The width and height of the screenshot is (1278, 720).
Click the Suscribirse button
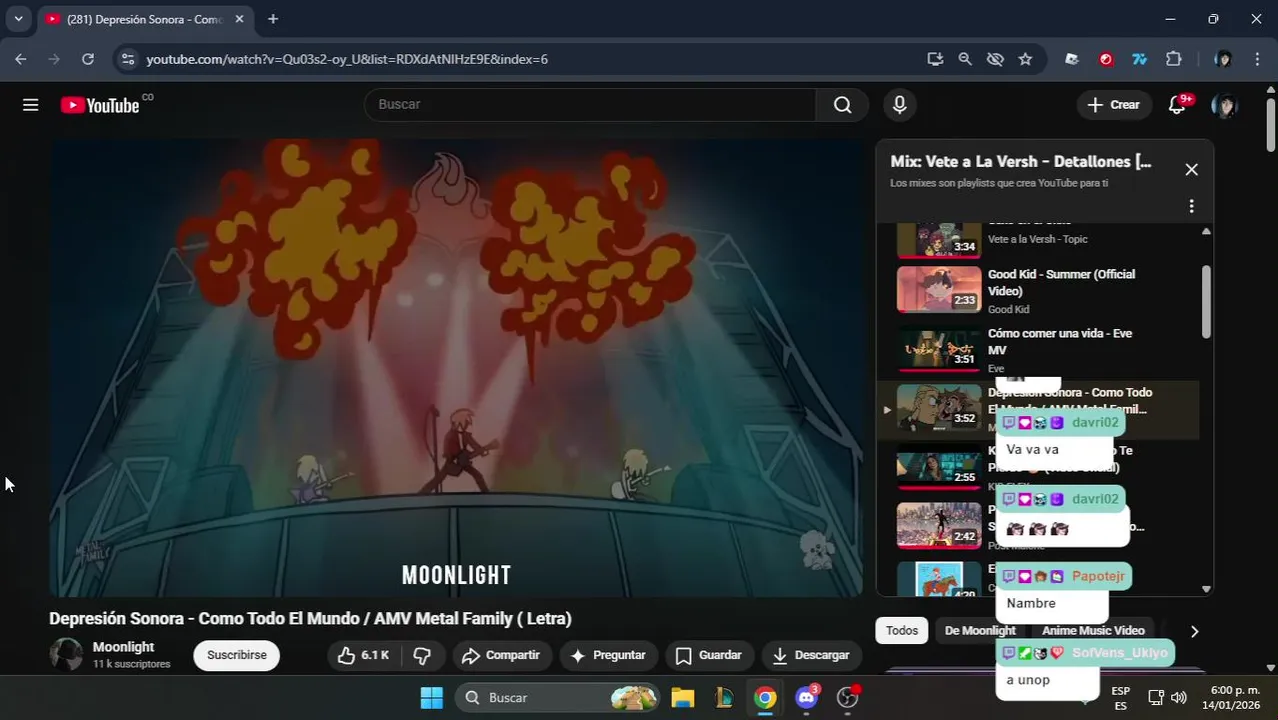tap(237, 655)
